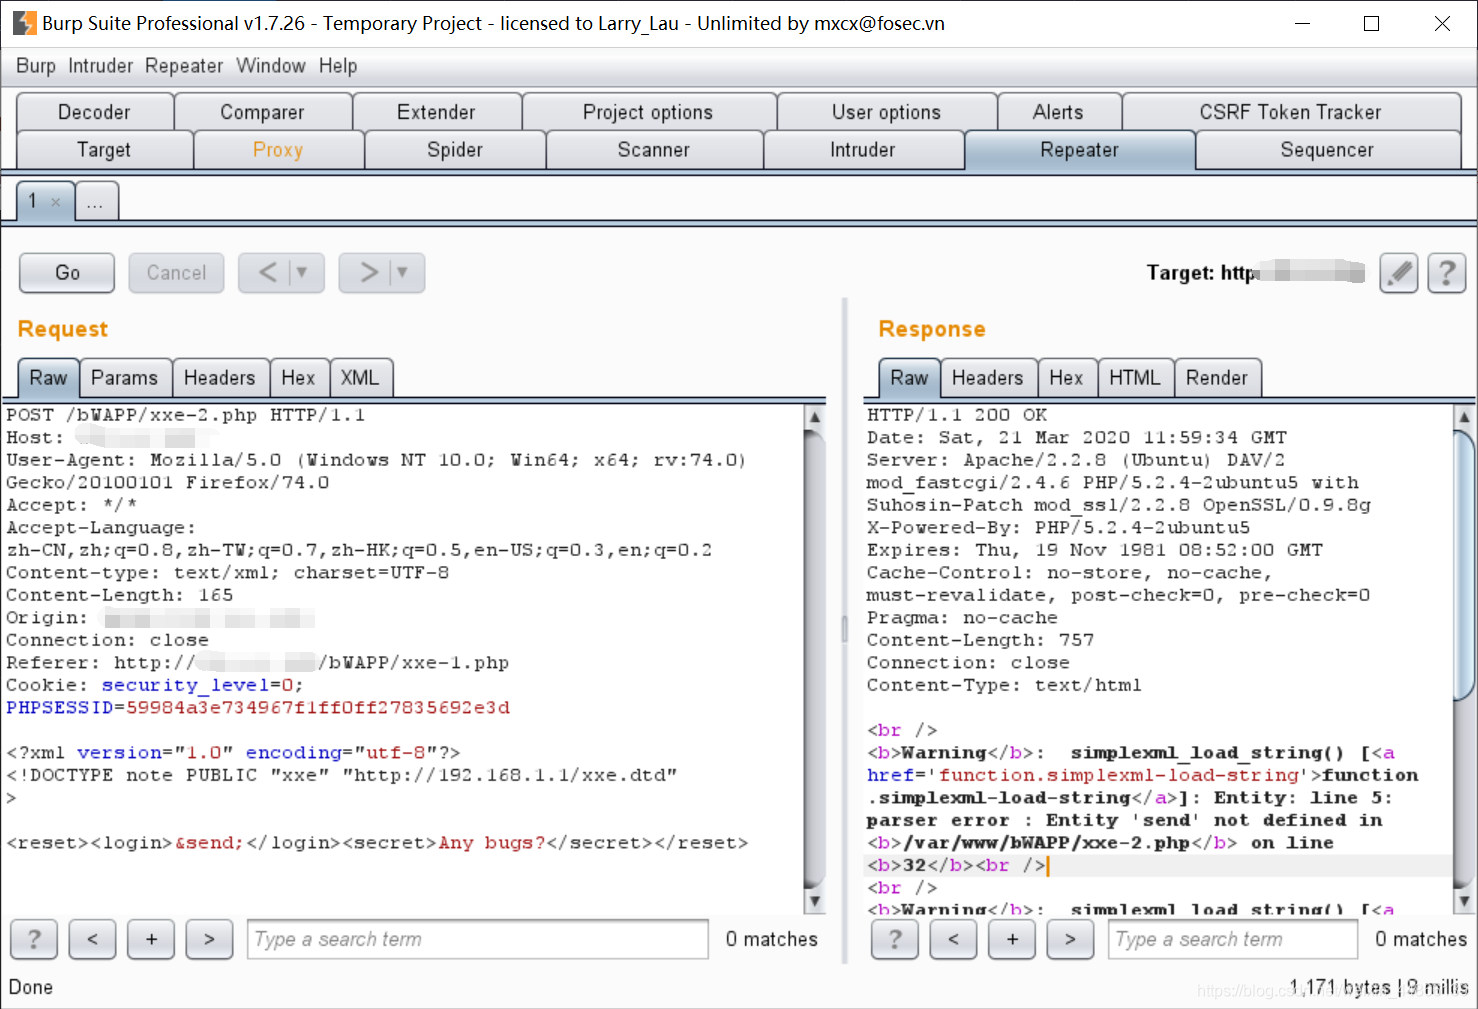Go forward in request history
This screenshot has height=1009, width=1478.
point(381,272)
